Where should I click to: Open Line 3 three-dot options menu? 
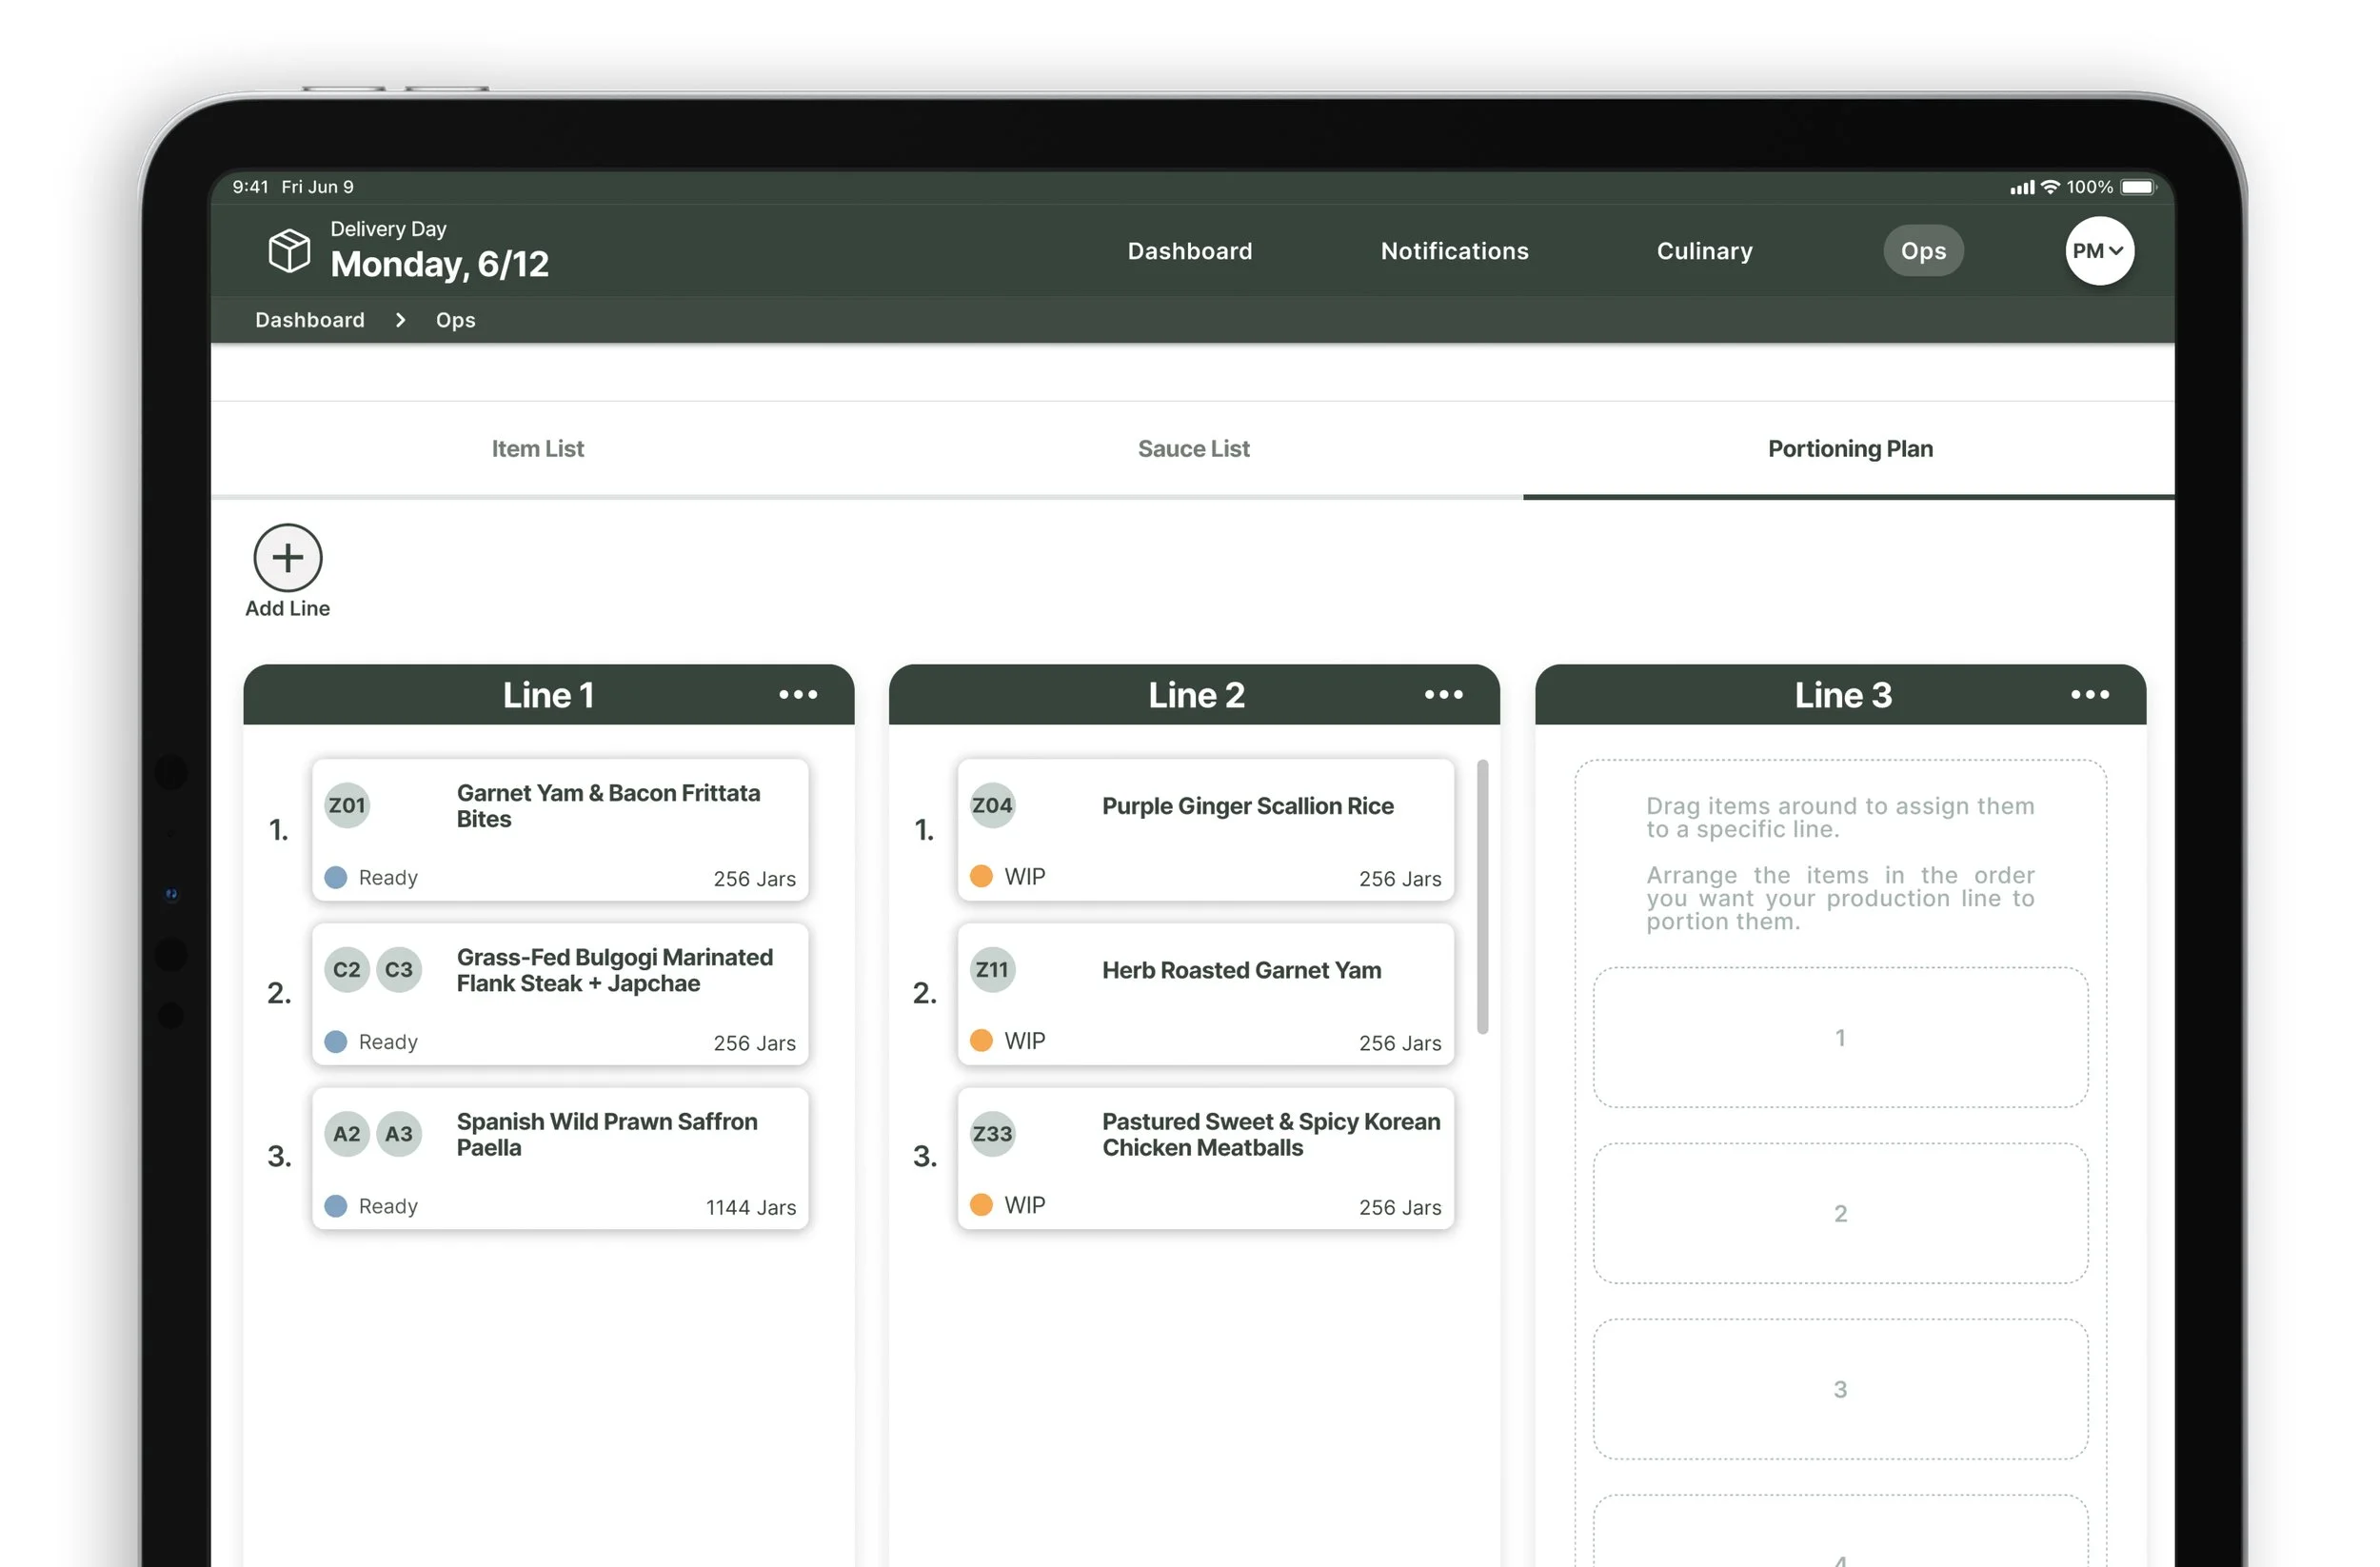(2089, 694)
